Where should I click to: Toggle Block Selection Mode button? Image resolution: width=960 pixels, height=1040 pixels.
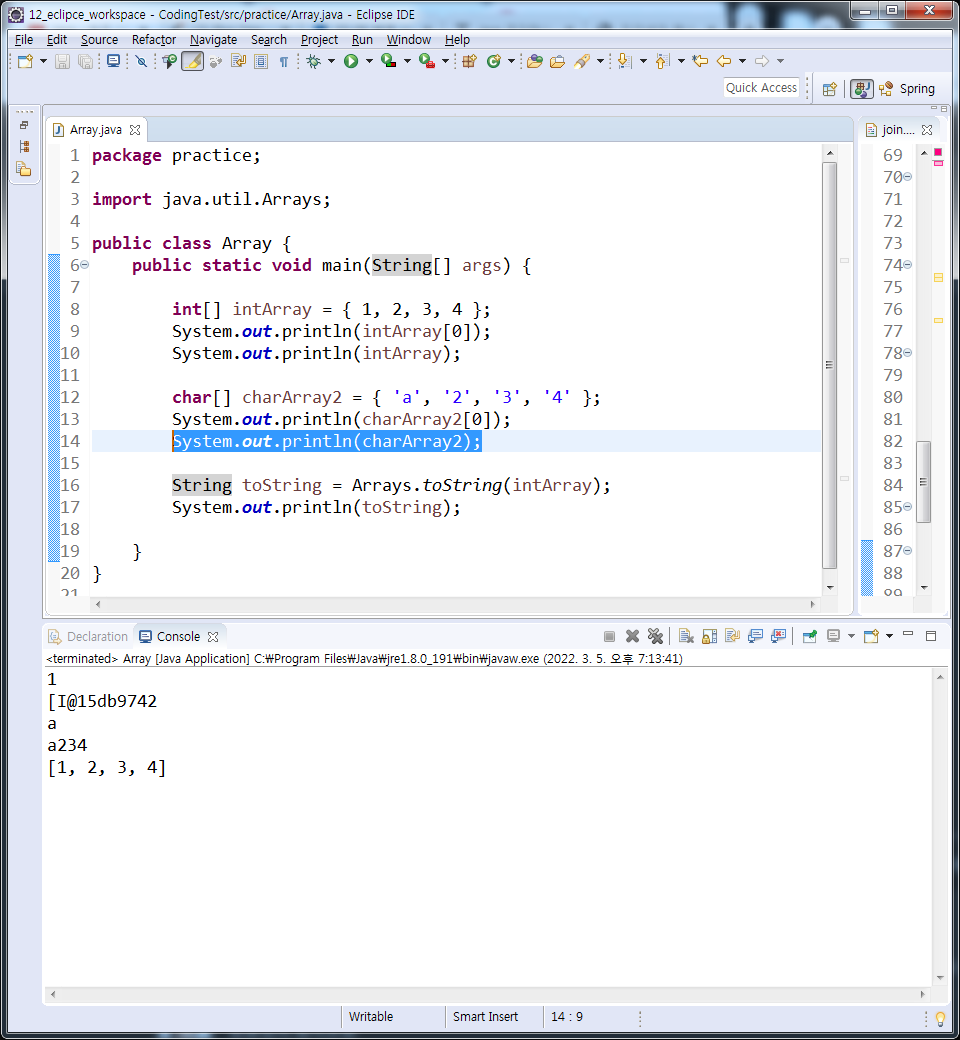[261, 62]
